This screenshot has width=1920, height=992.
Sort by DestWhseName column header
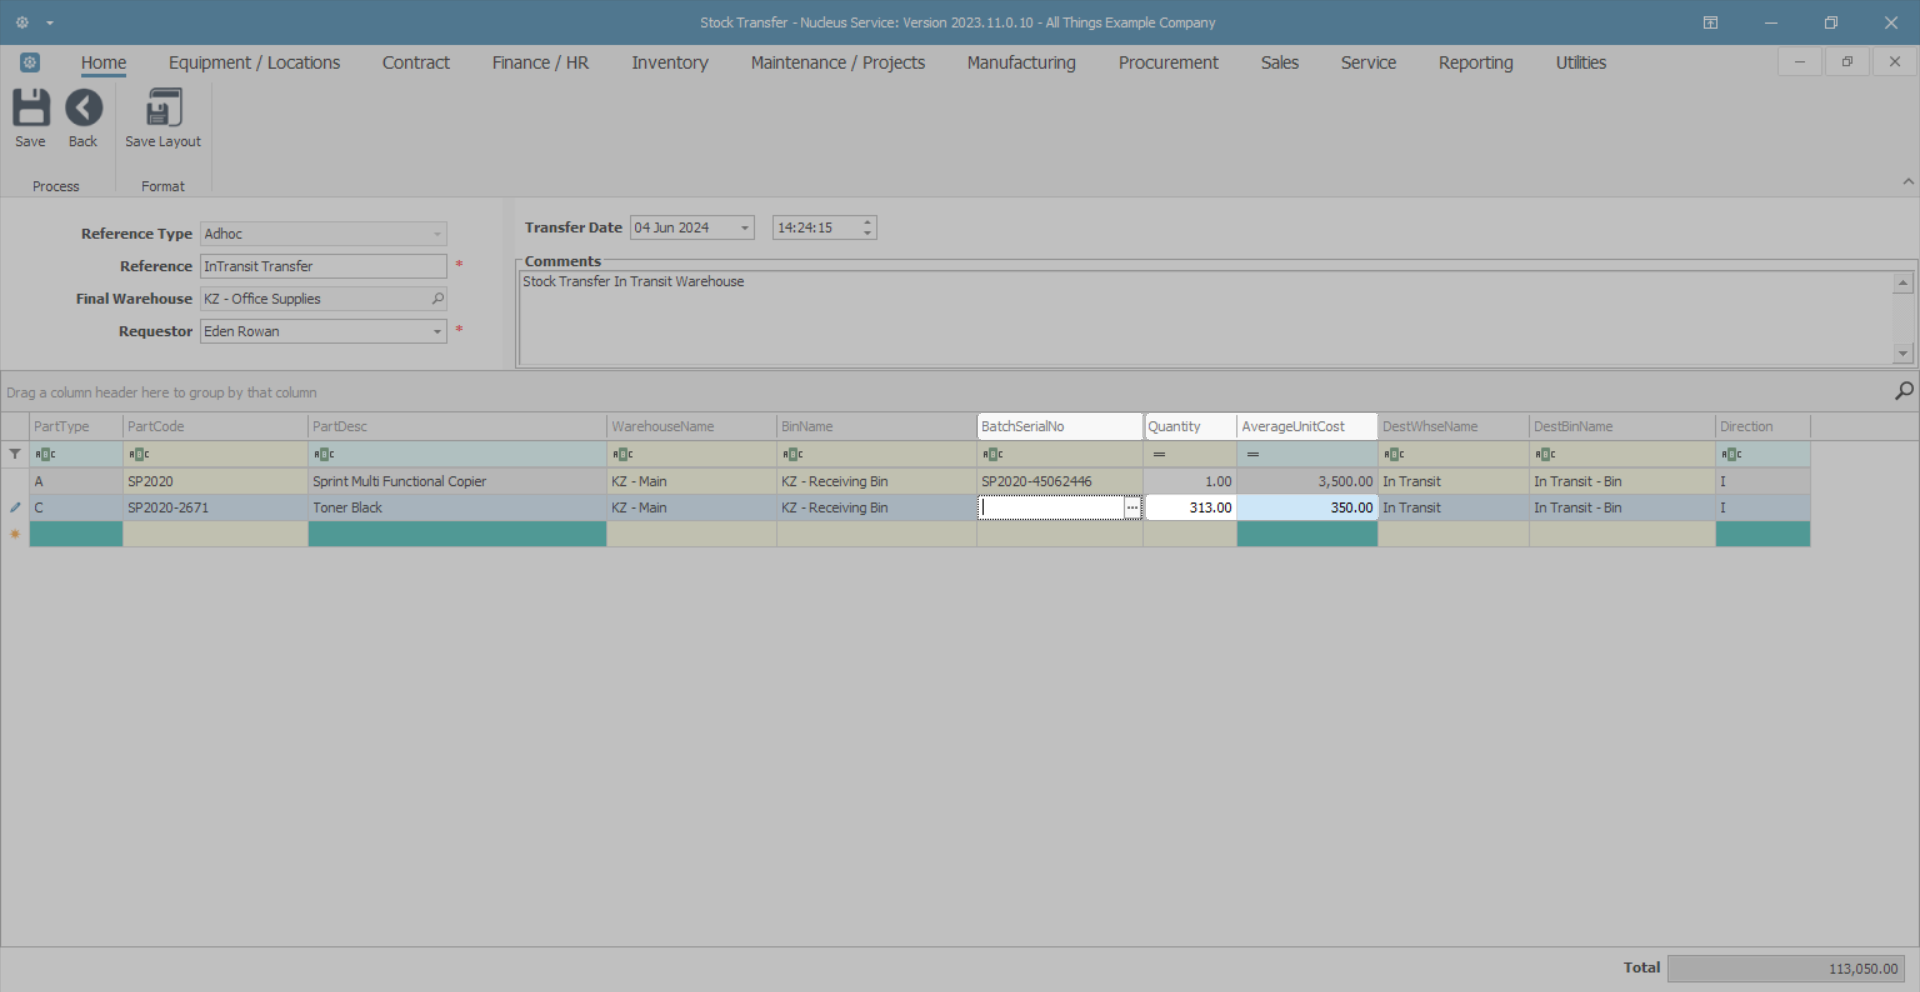click(1453, 426)
